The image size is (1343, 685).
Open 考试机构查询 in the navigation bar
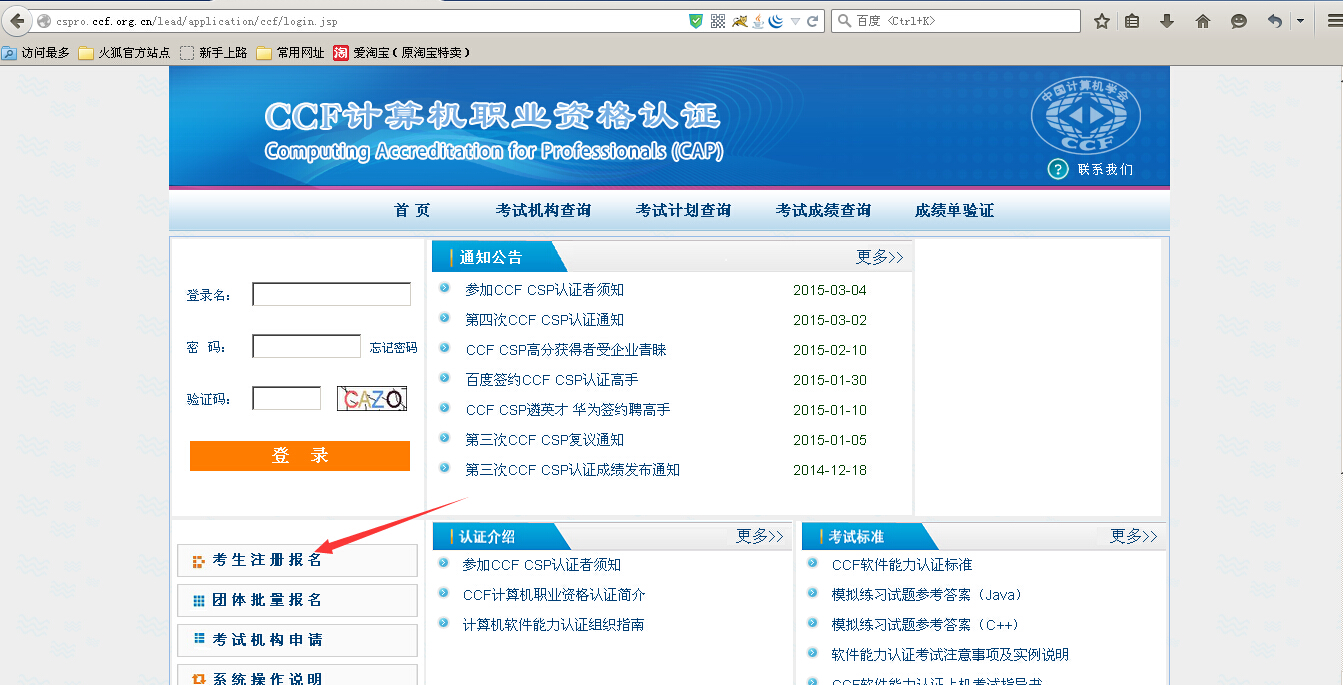click(x=543, y=210)
